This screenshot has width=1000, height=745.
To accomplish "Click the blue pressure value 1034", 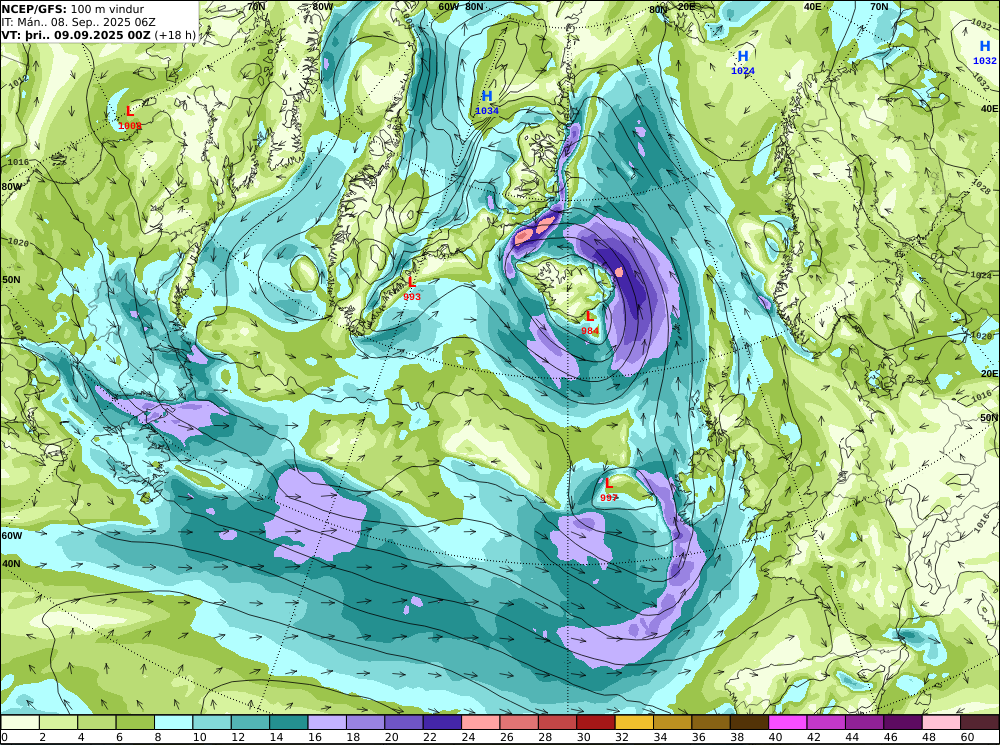I will 487,111.
